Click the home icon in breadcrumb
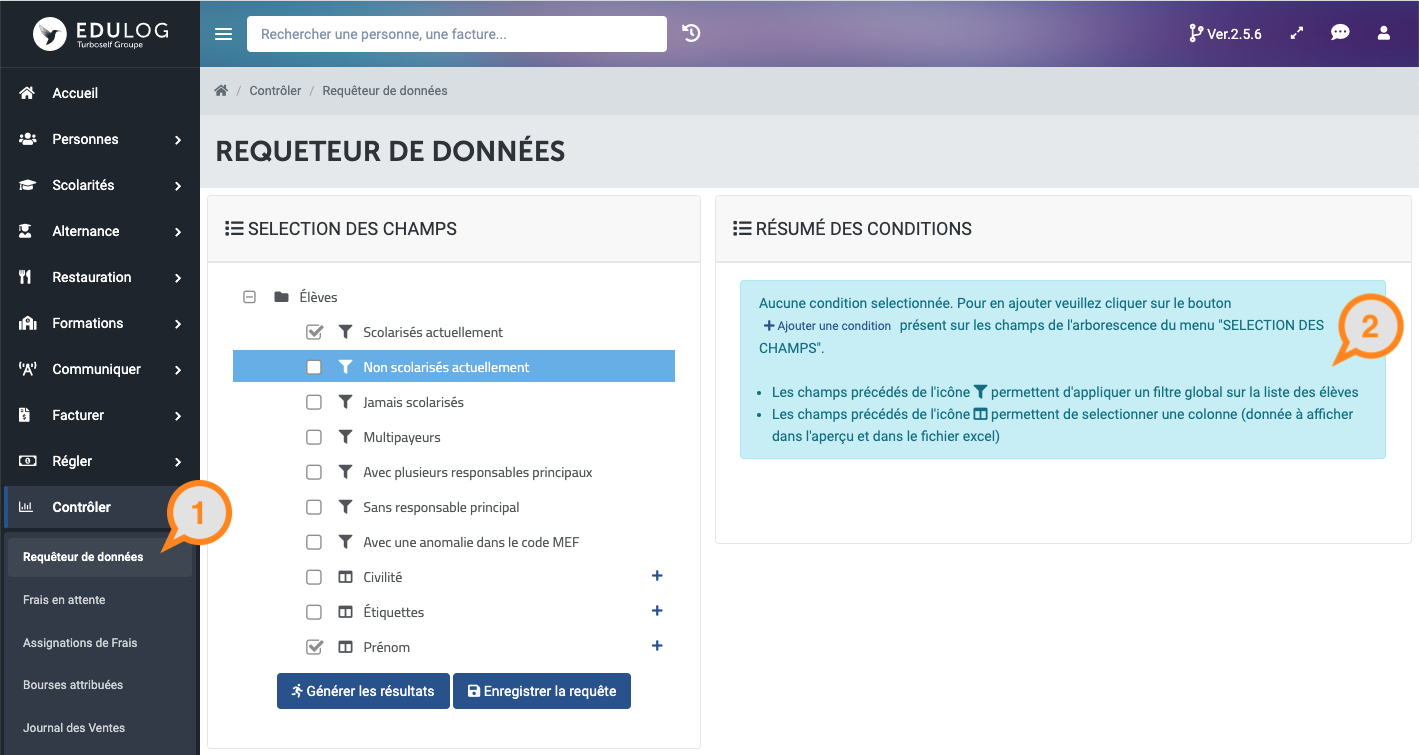 point(221,90)
